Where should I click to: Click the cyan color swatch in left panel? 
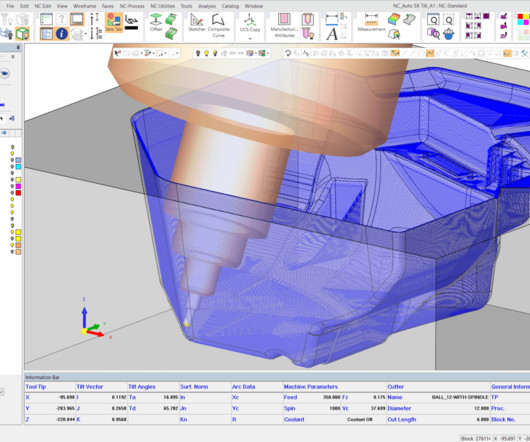18,167
